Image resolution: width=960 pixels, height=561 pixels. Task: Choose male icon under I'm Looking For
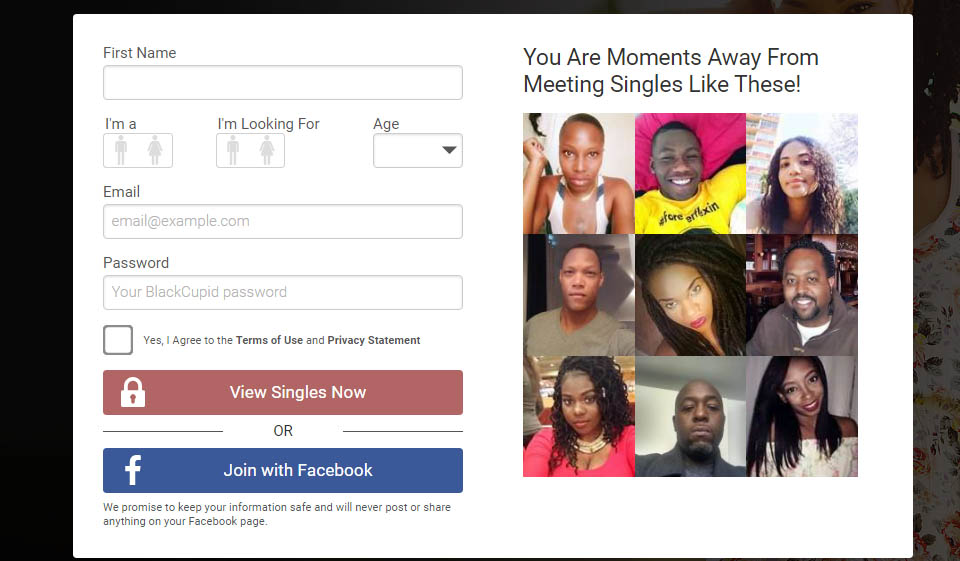(233, 151)
